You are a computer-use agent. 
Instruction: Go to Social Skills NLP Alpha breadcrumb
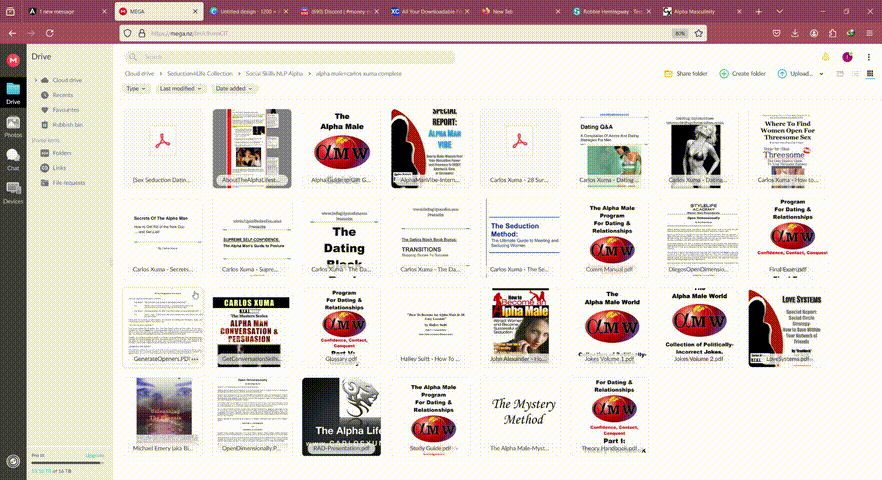coord(274,74)
